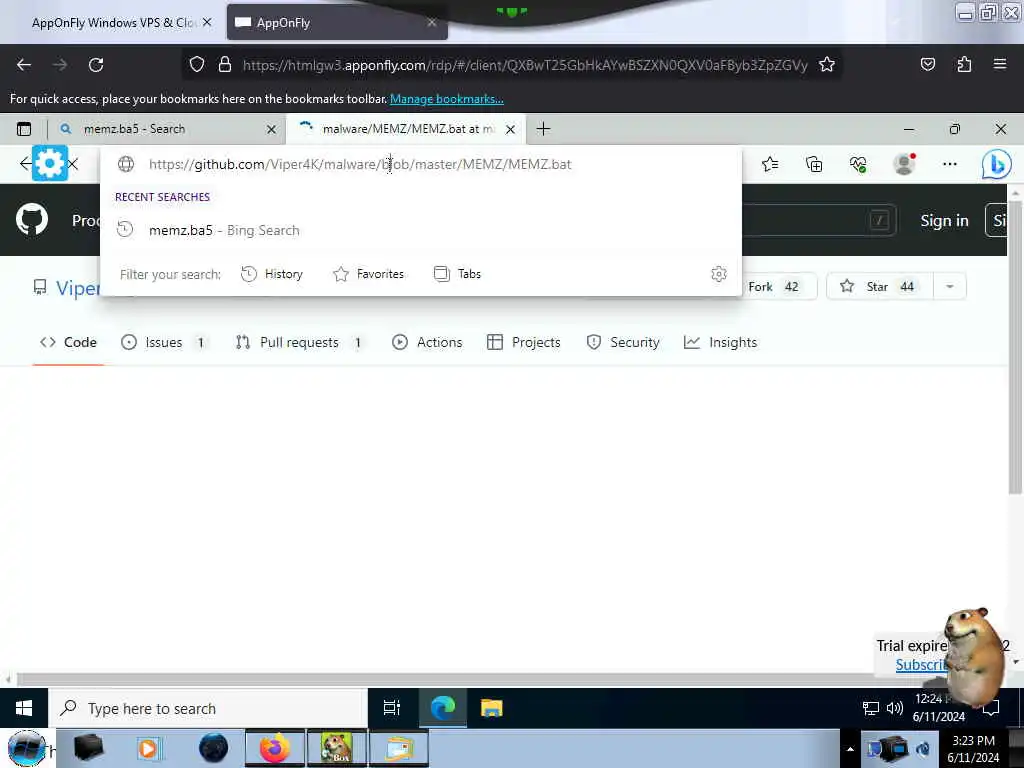Filter search by Tabs
This screenshot has width=1024, height=768.
[457, 274]
